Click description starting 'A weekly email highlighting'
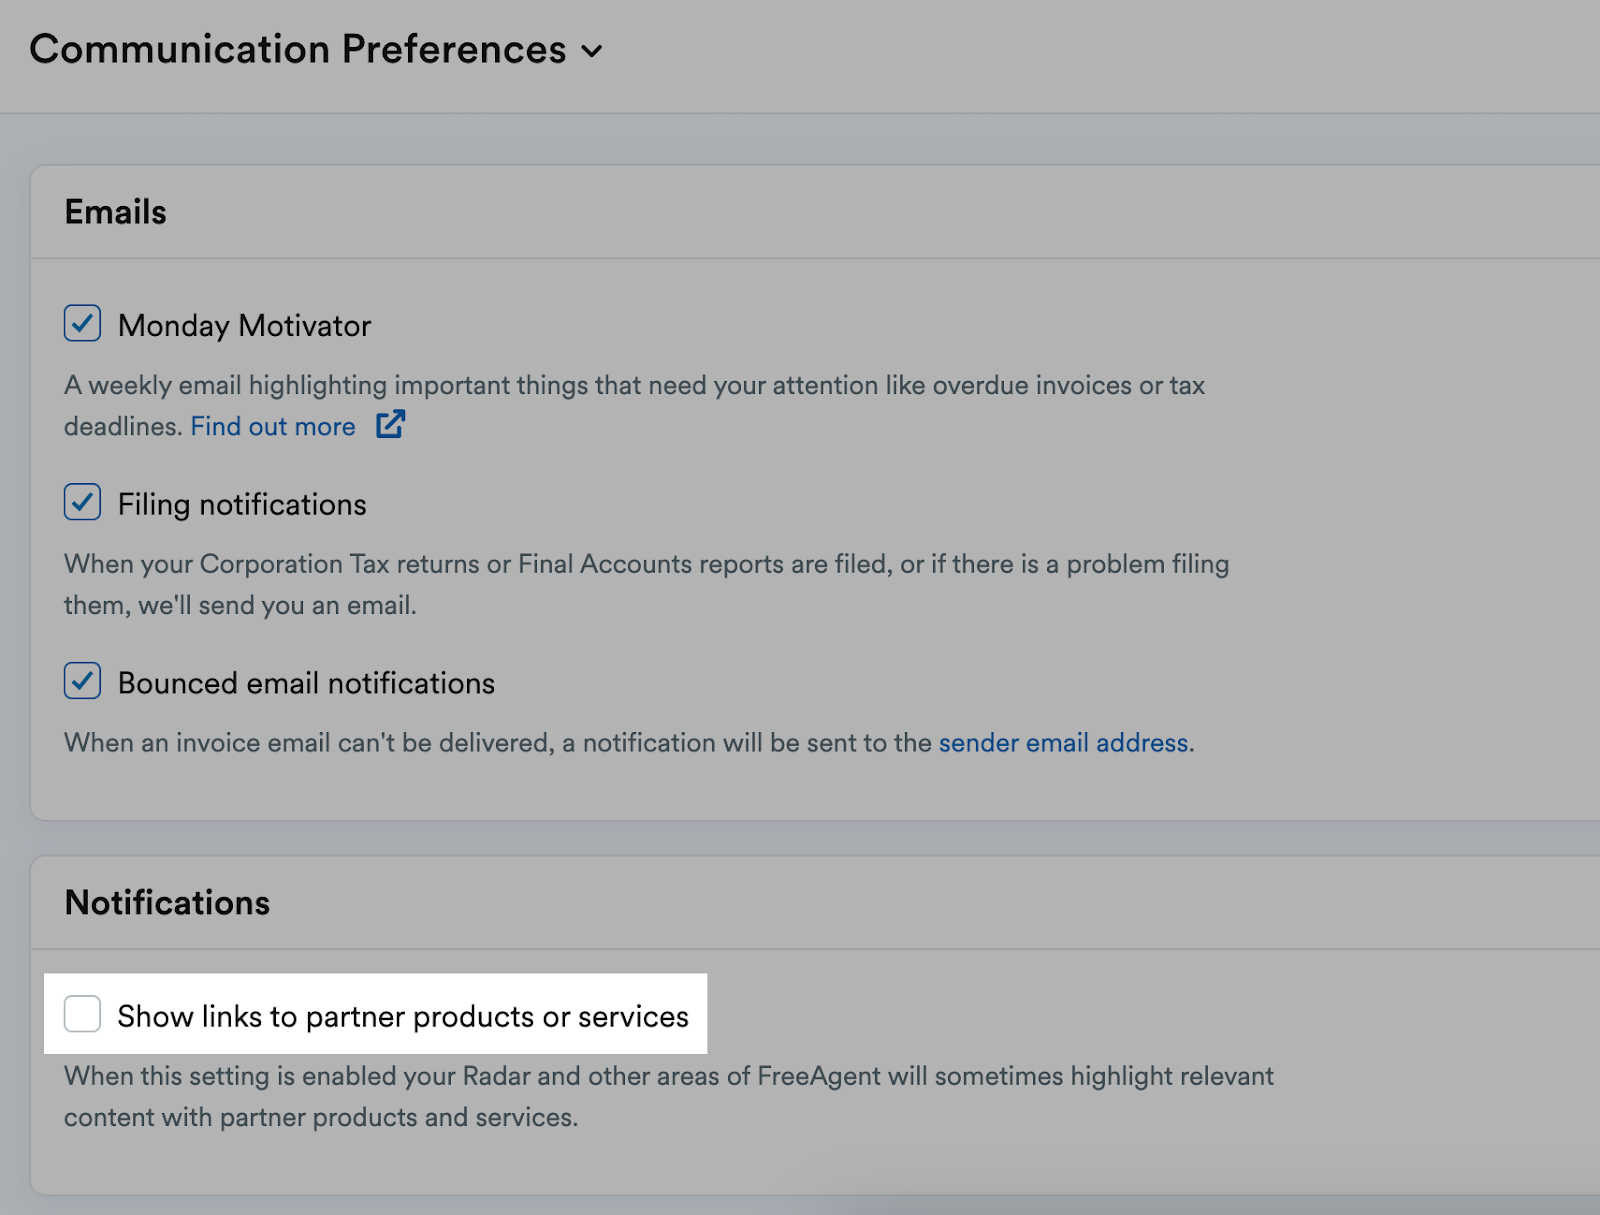This screenshot has width=1600, height=1215. pyautogui.click(x=634, y=406)
